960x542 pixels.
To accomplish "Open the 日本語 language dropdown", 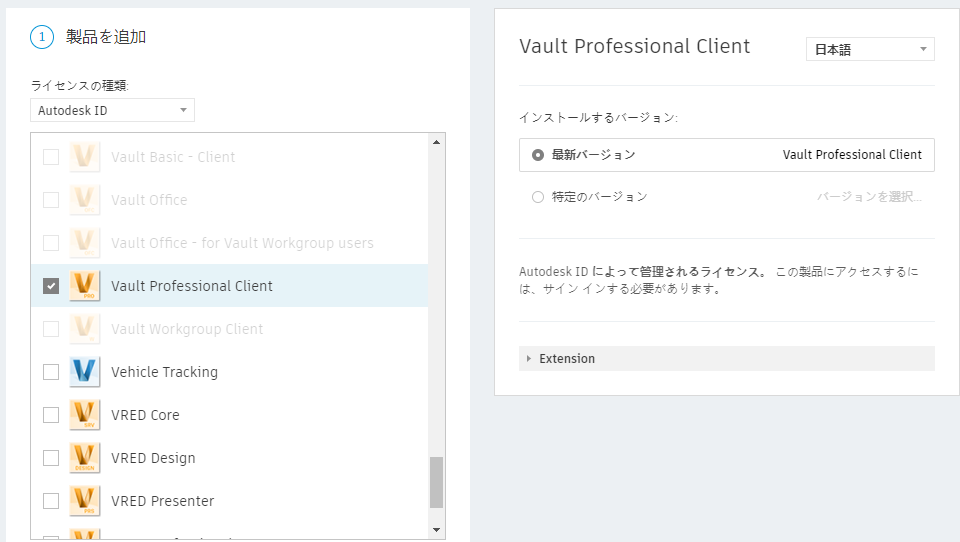I will click(x=870, y=49).
